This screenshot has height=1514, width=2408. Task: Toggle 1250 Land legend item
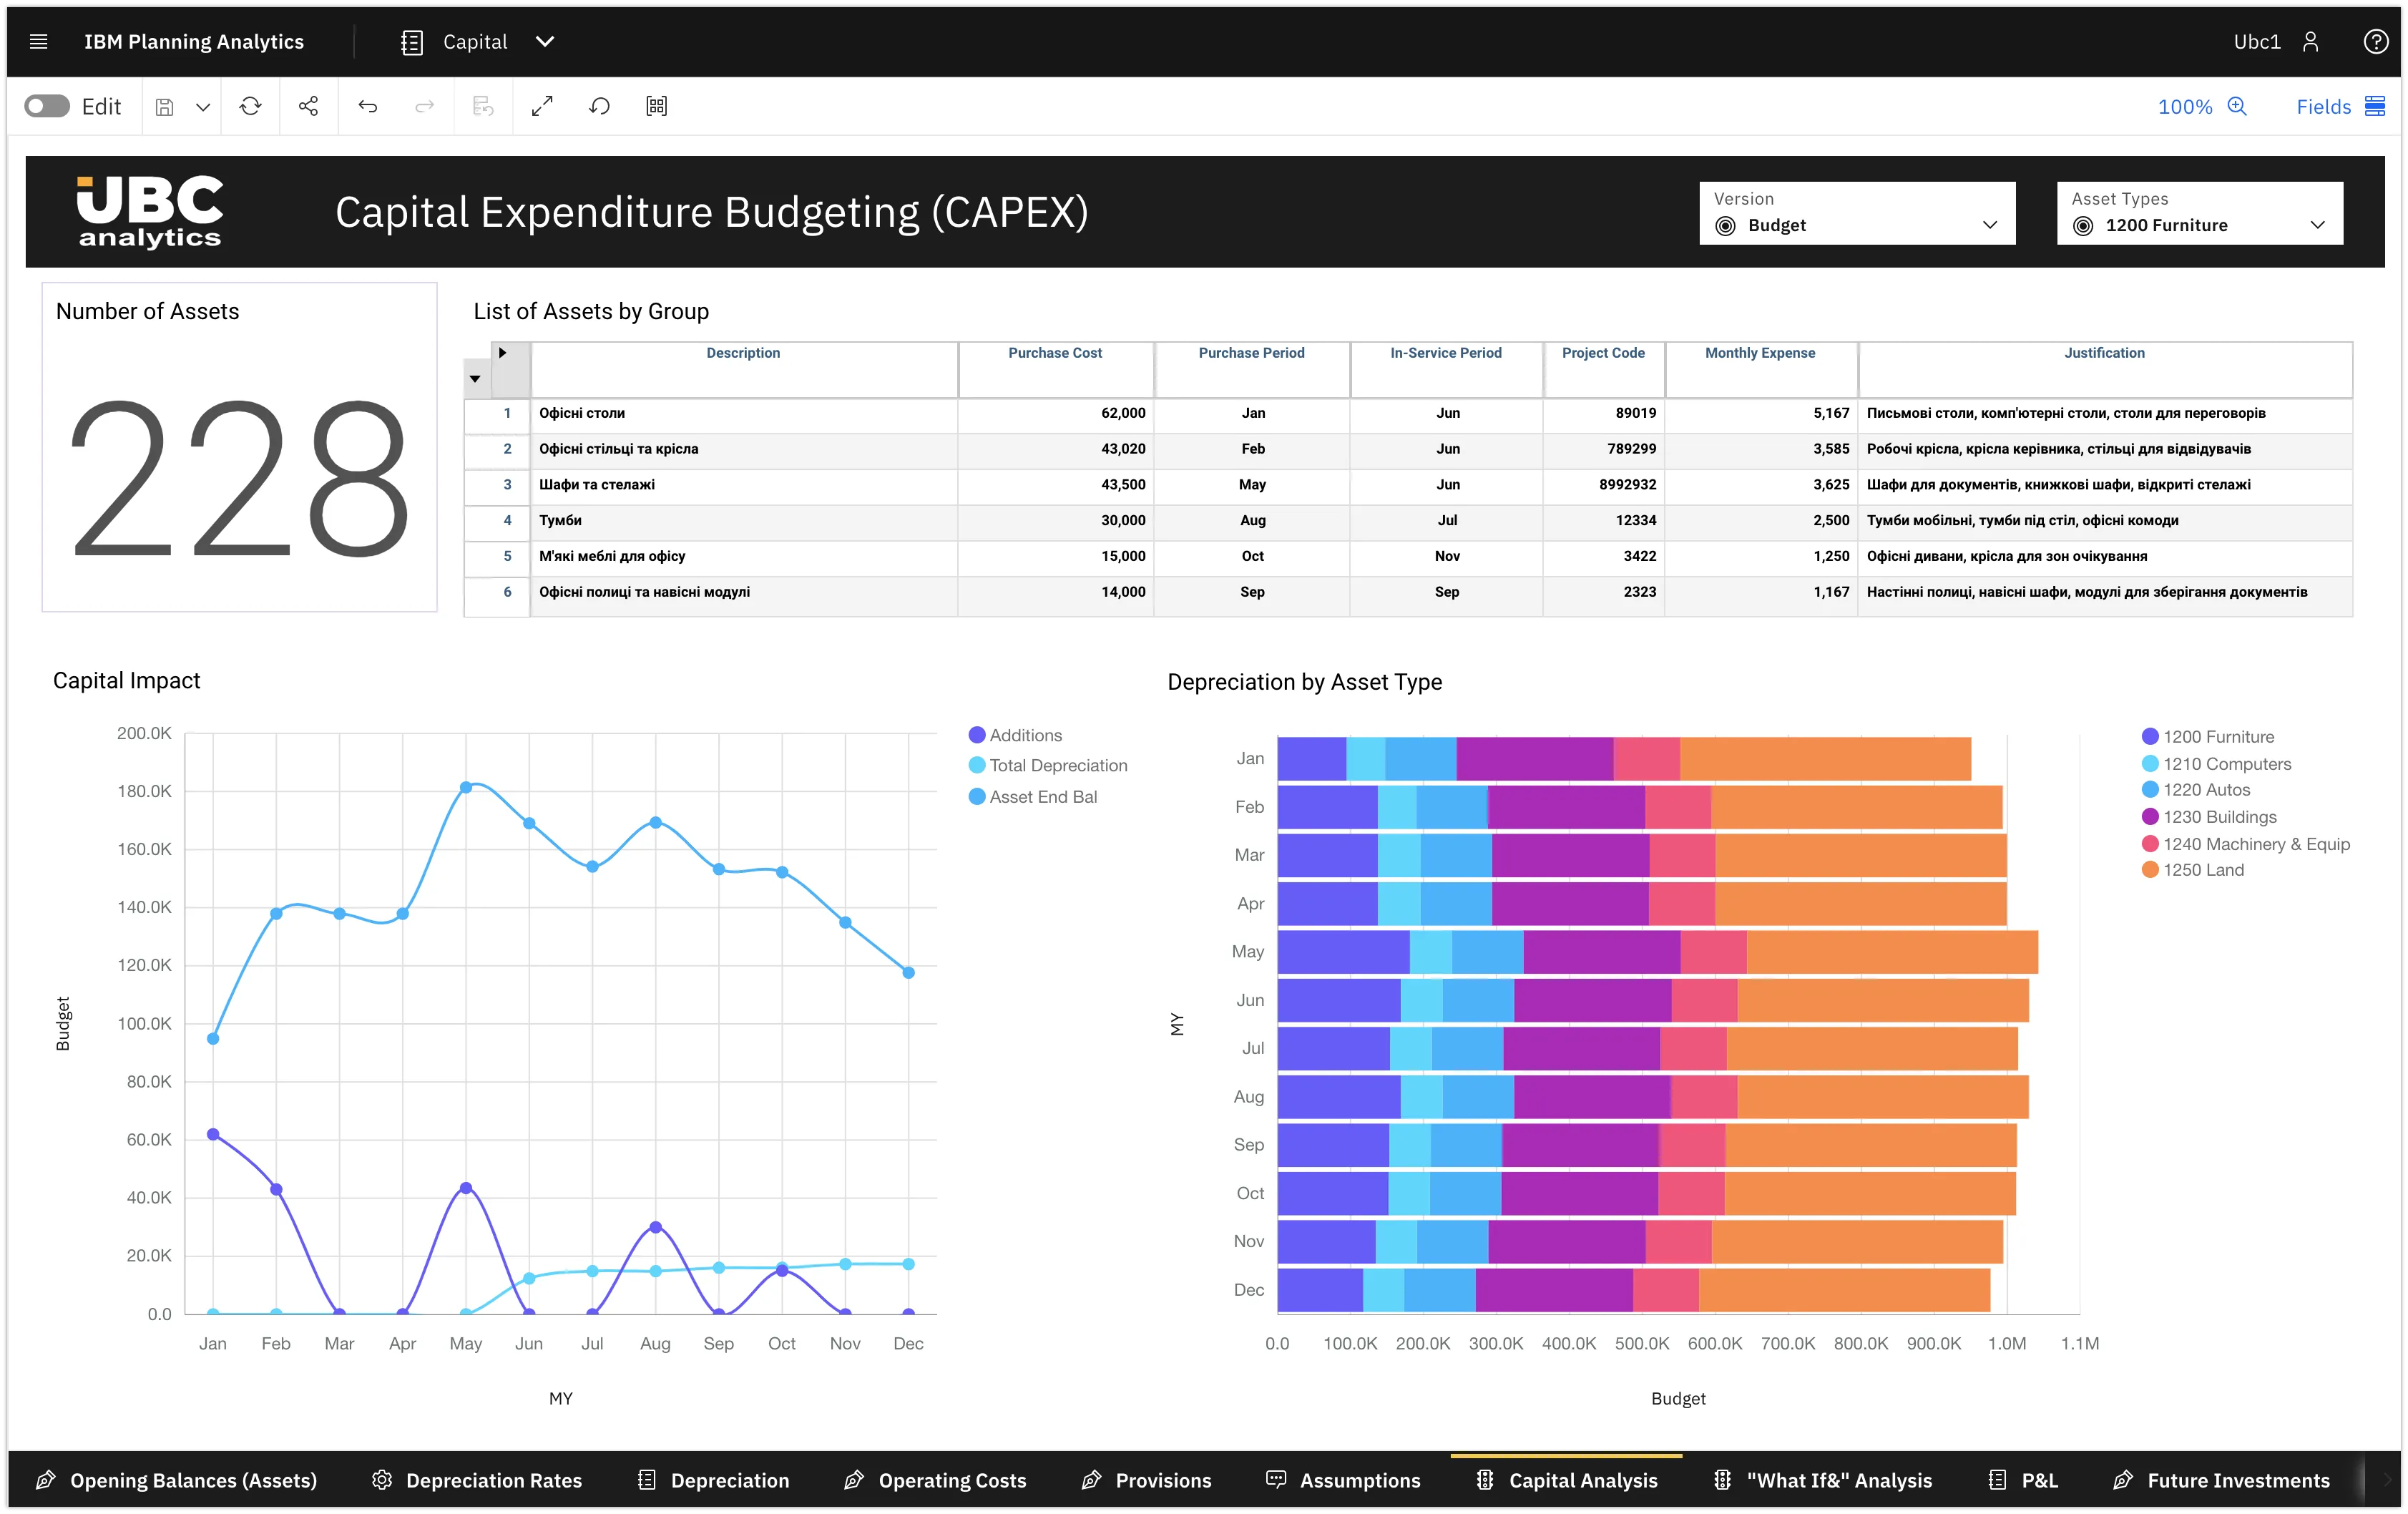2202,870
